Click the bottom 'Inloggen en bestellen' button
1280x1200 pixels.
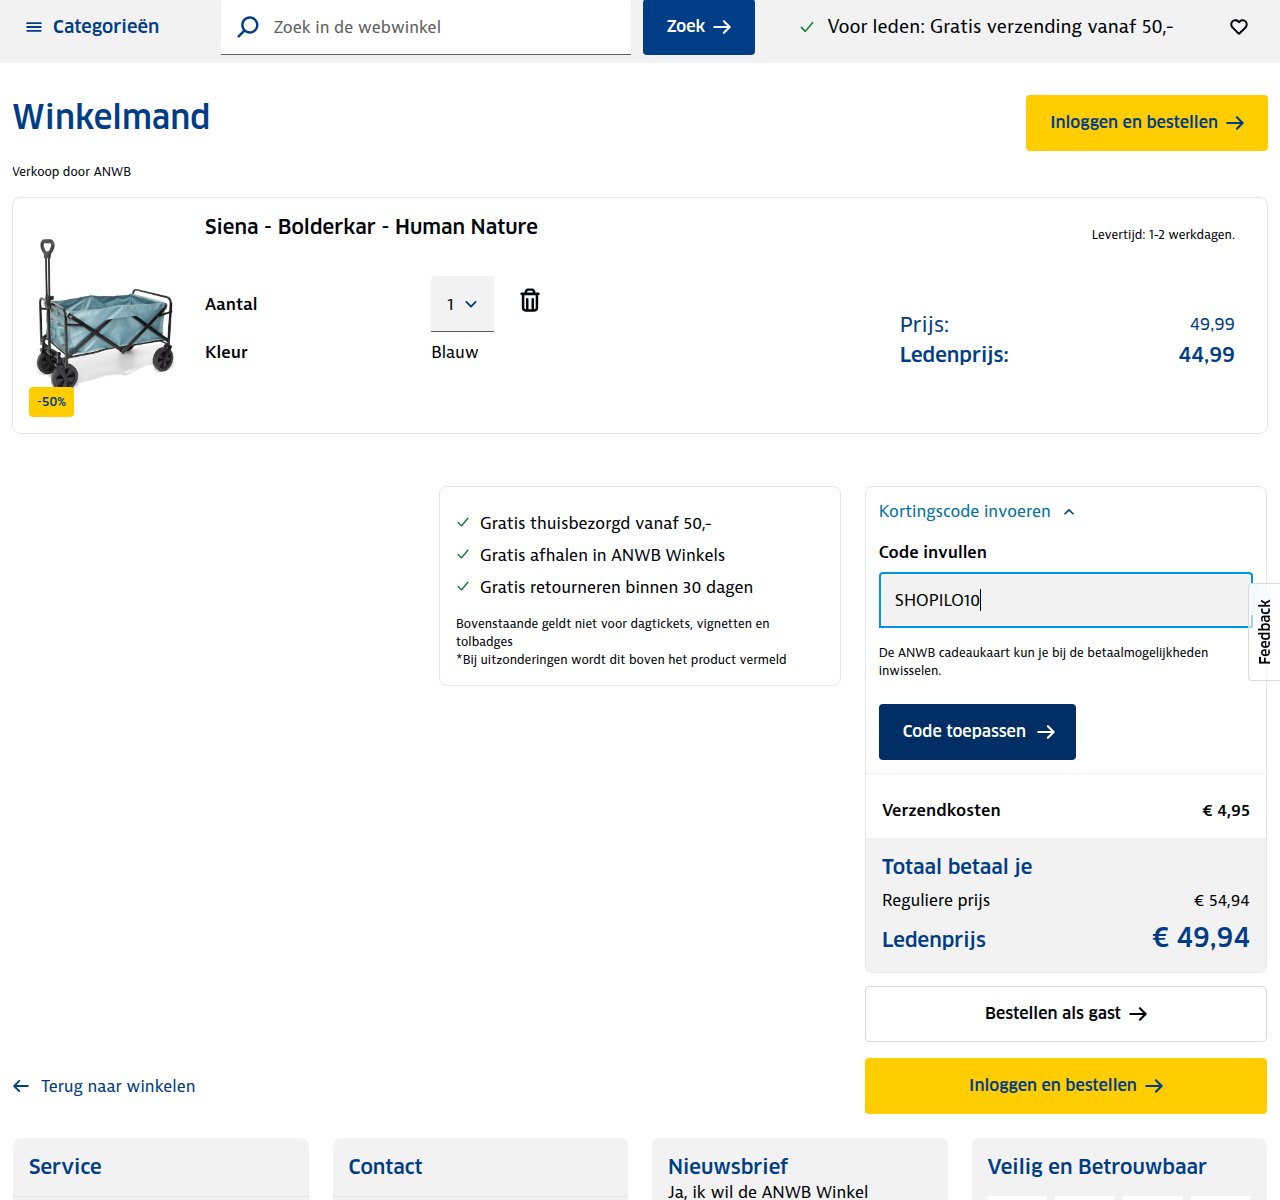coord(1066,1086)
